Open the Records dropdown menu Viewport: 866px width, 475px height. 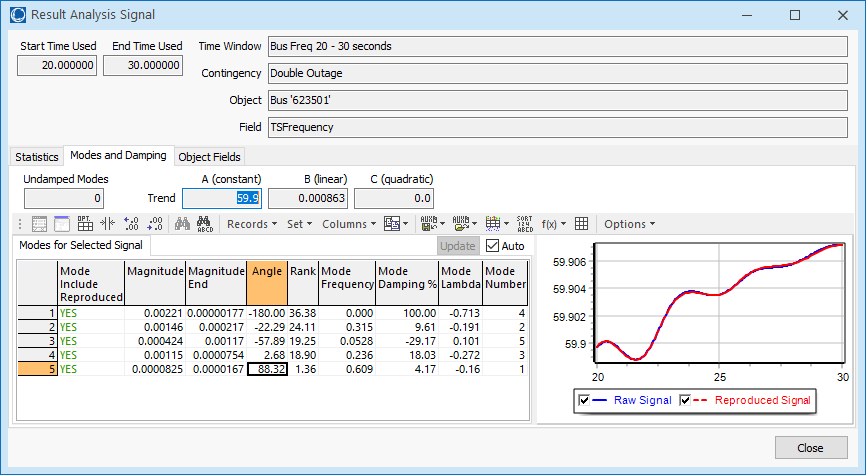(x=251, y=224)
